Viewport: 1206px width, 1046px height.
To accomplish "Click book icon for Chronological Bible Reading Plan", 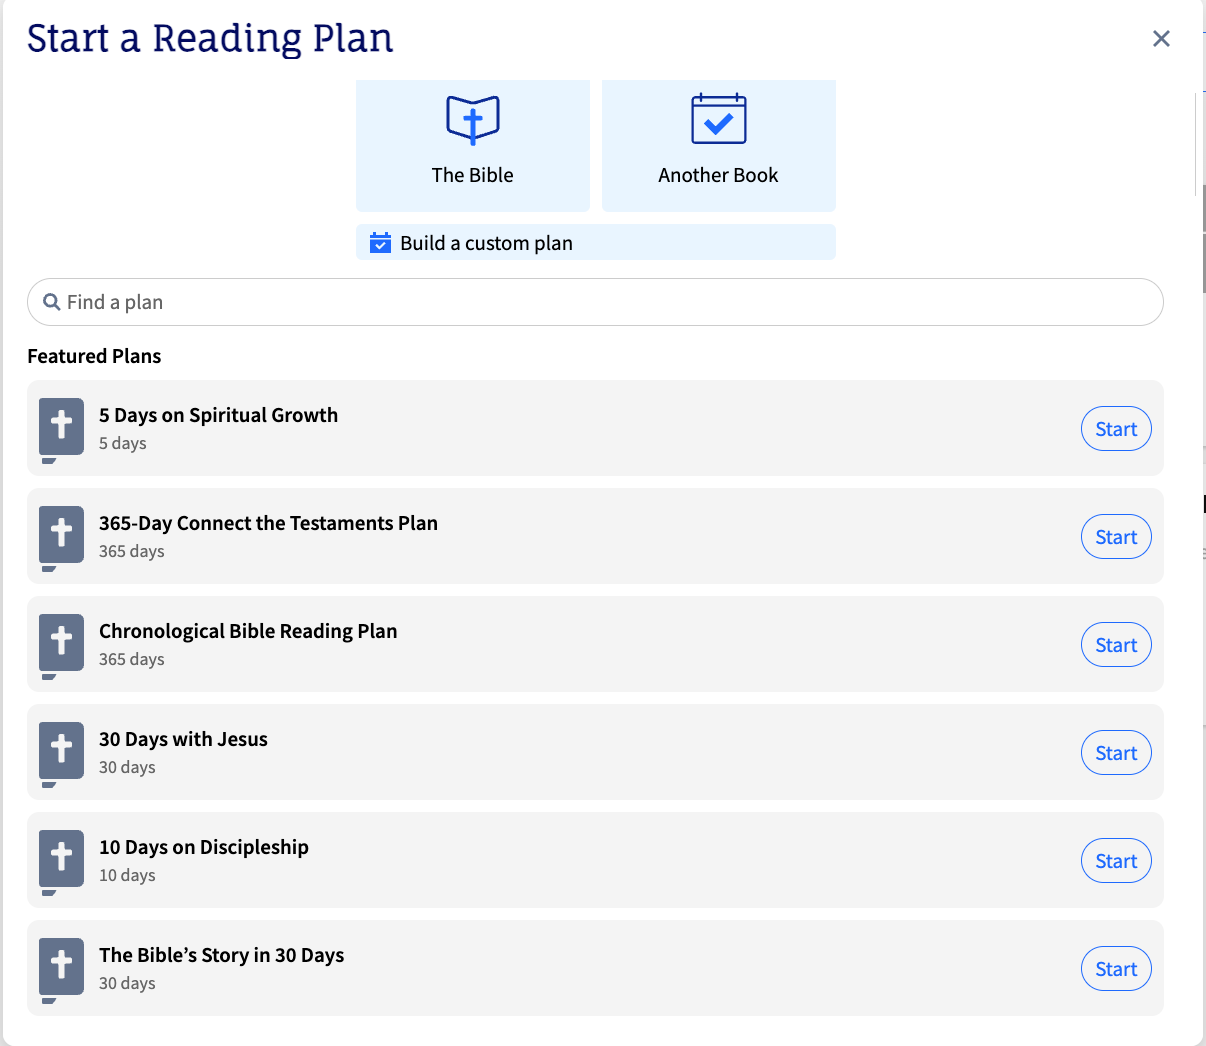I will (61, 646).
